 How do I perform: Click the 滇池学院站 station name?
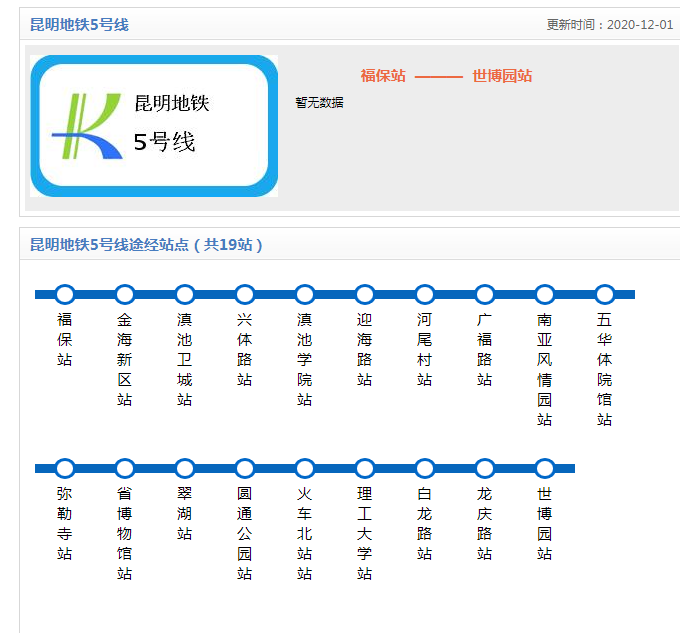click(x=304, y=359)
